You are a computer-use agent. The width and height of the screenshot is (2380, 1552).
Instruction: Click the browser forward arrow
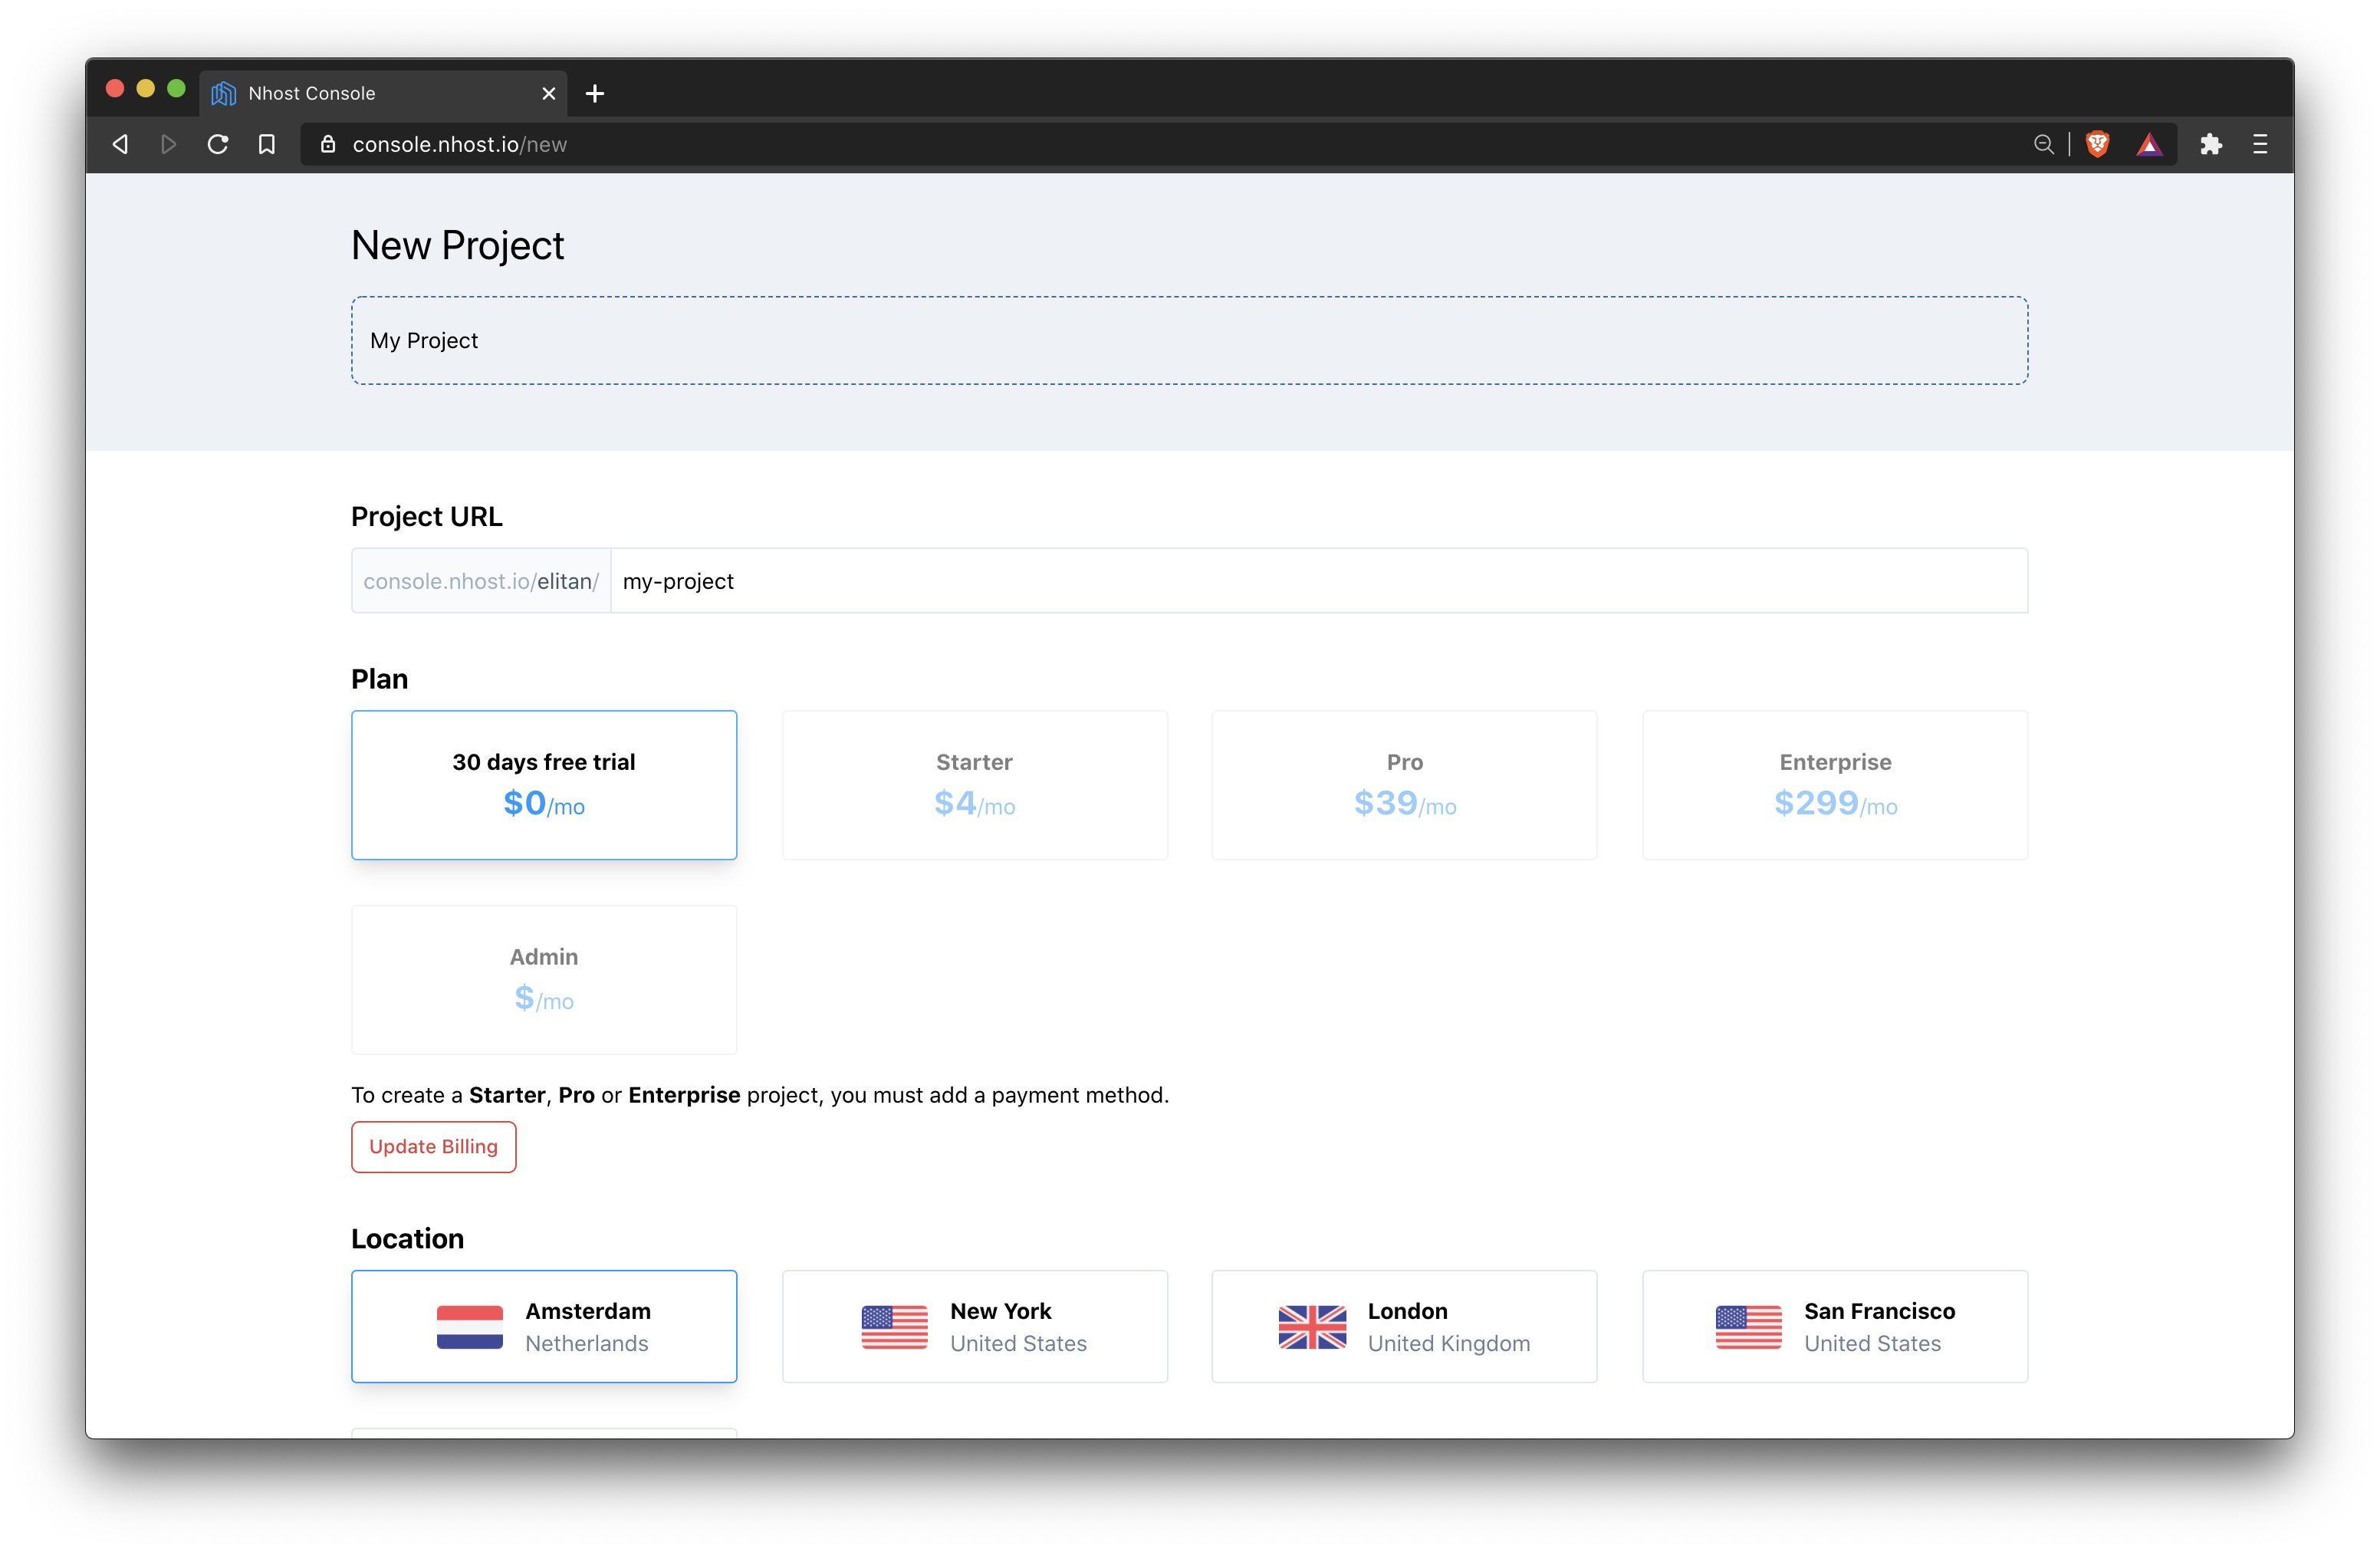click(168, 144)
